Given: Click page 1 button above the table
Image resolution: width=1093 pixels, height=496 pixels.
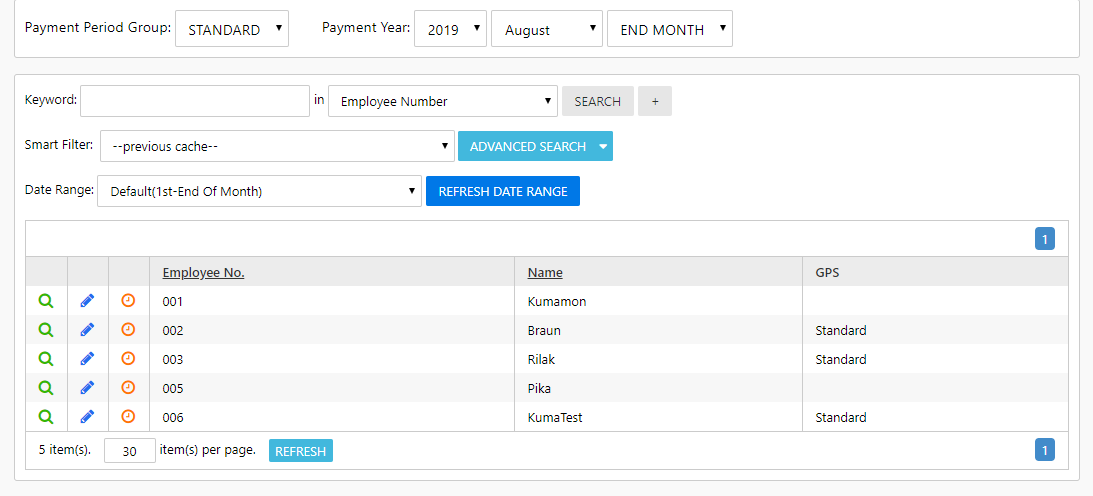Looking at the screenshot, I should 1045,239.
